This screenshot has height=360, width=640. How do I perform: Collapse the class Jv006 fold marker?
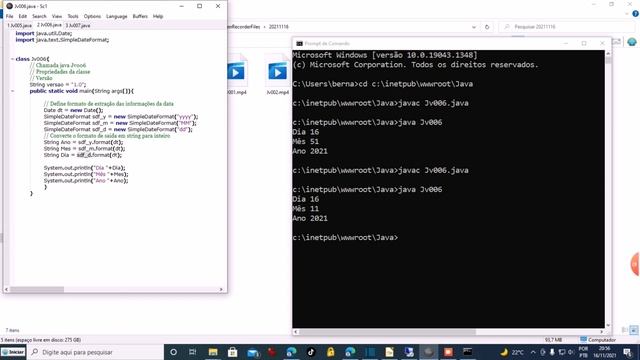(x=12, y=59)
